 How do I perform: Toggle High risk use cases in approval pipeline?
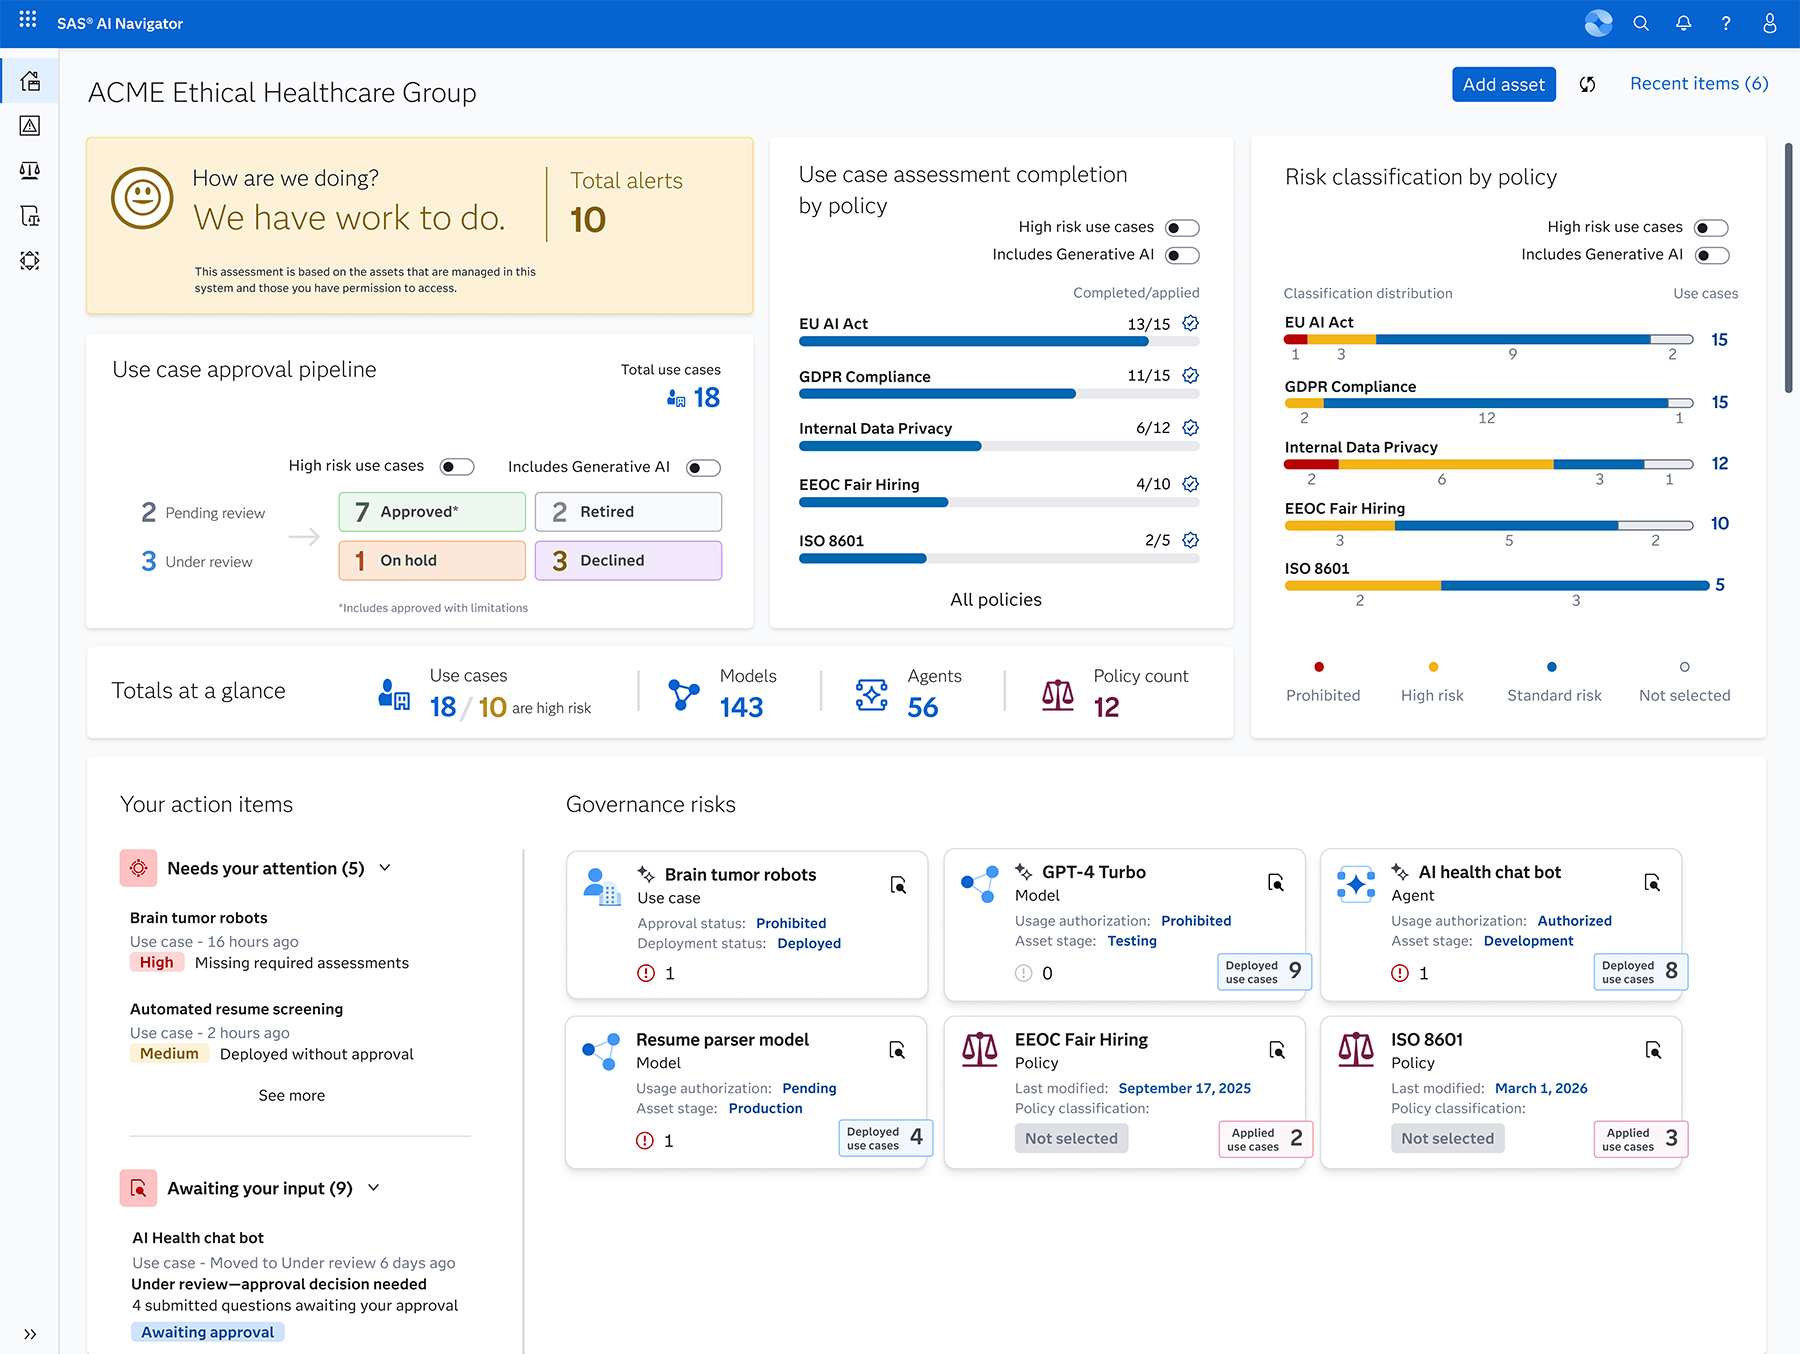458,467
